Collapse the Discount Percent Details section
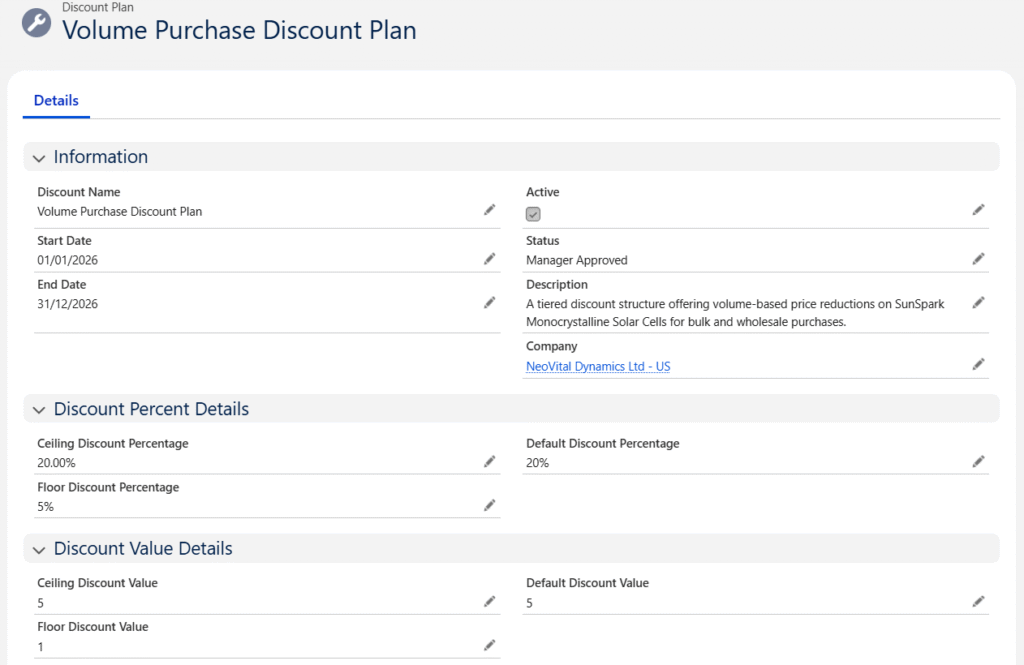The height and width of the screenshot is (665, 1024). 39,410
